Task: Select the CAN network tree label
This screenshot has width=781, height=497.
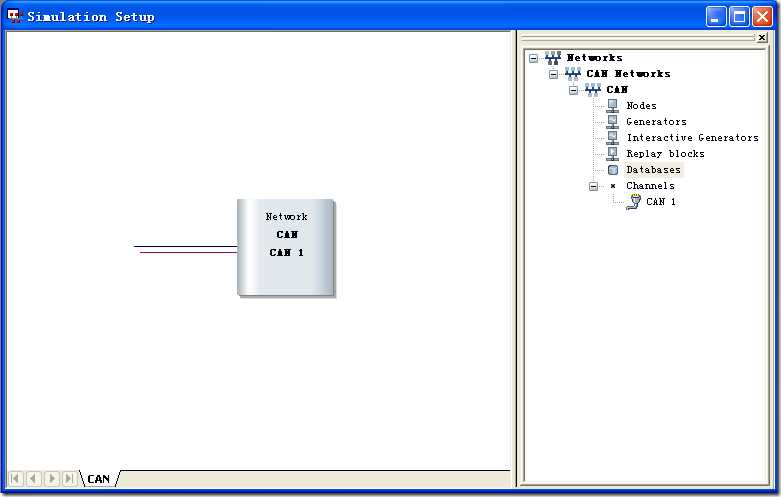Action: 617,90
